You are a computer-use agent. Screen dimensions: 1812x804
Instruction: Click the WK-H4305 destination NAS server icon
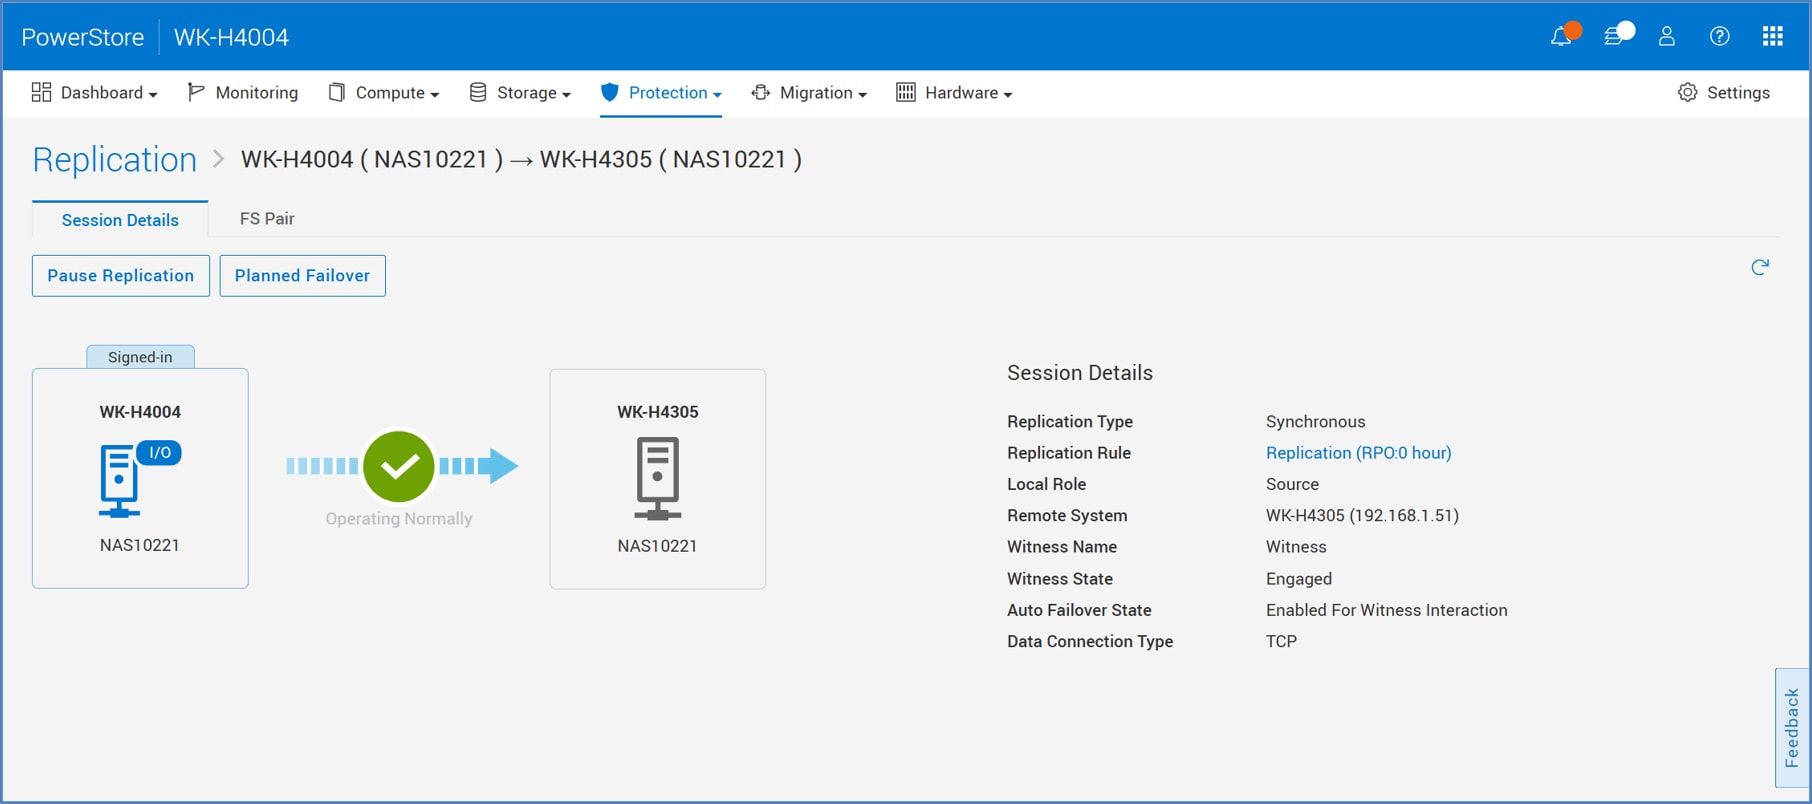tap(658, 479)
